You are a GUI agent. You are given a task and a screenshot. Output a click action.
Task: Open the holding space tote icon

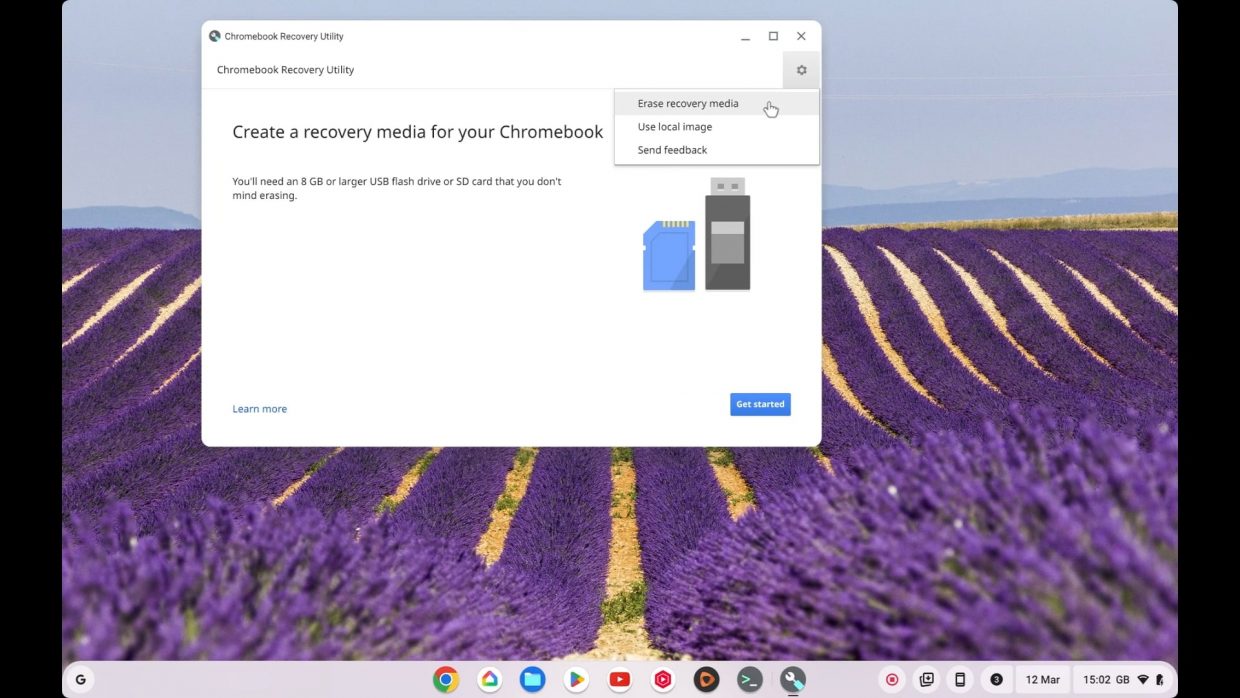(x=927, y=680)
